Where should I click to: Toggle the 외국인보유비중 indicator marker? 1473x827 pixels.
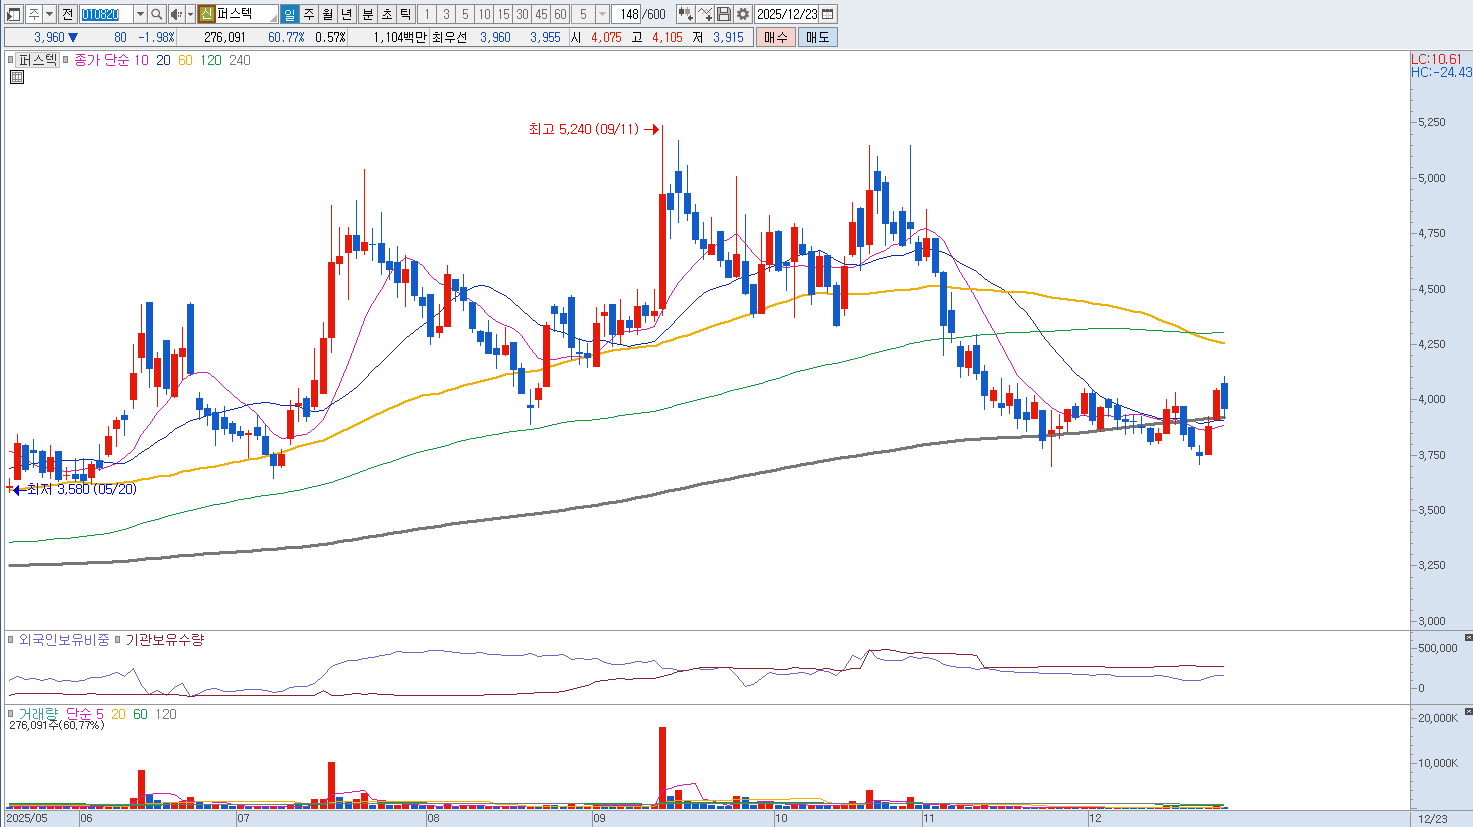click(11, 640)
